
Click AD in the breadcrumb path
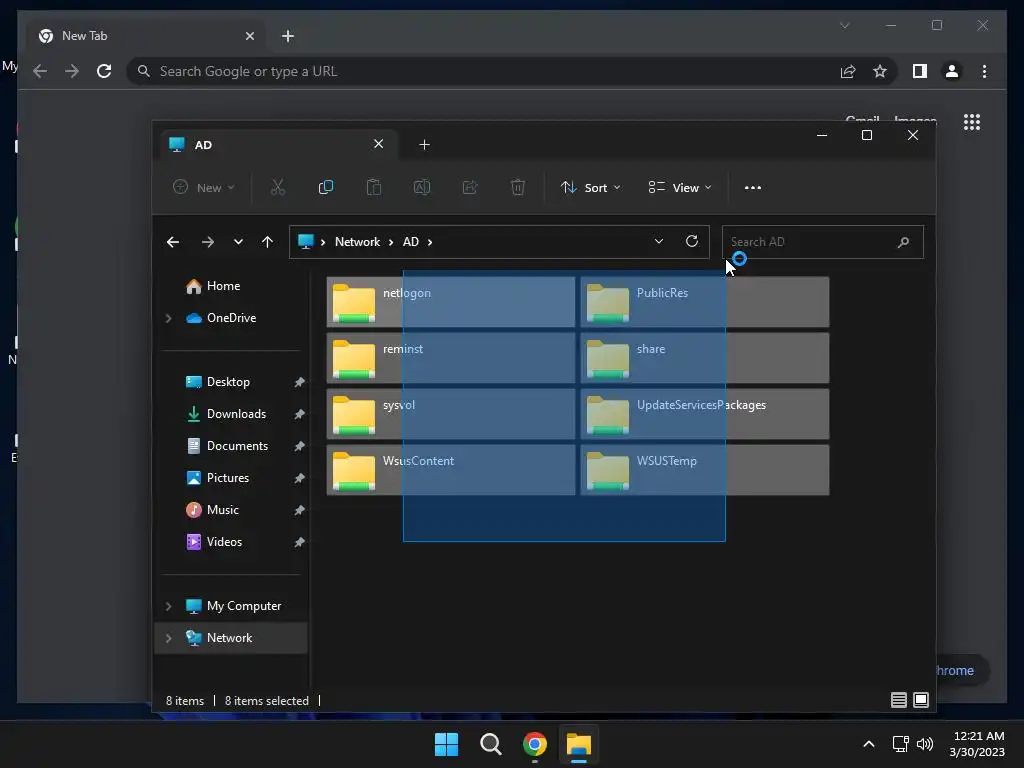click(x=411, y=242)
